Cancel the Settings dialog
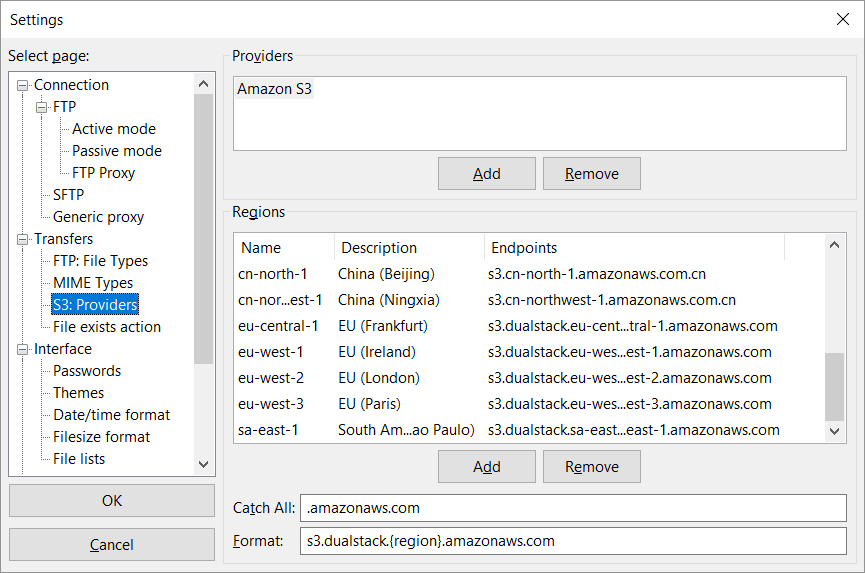The height and width of the screenshot is (573, 865). (x=112, y=545)
